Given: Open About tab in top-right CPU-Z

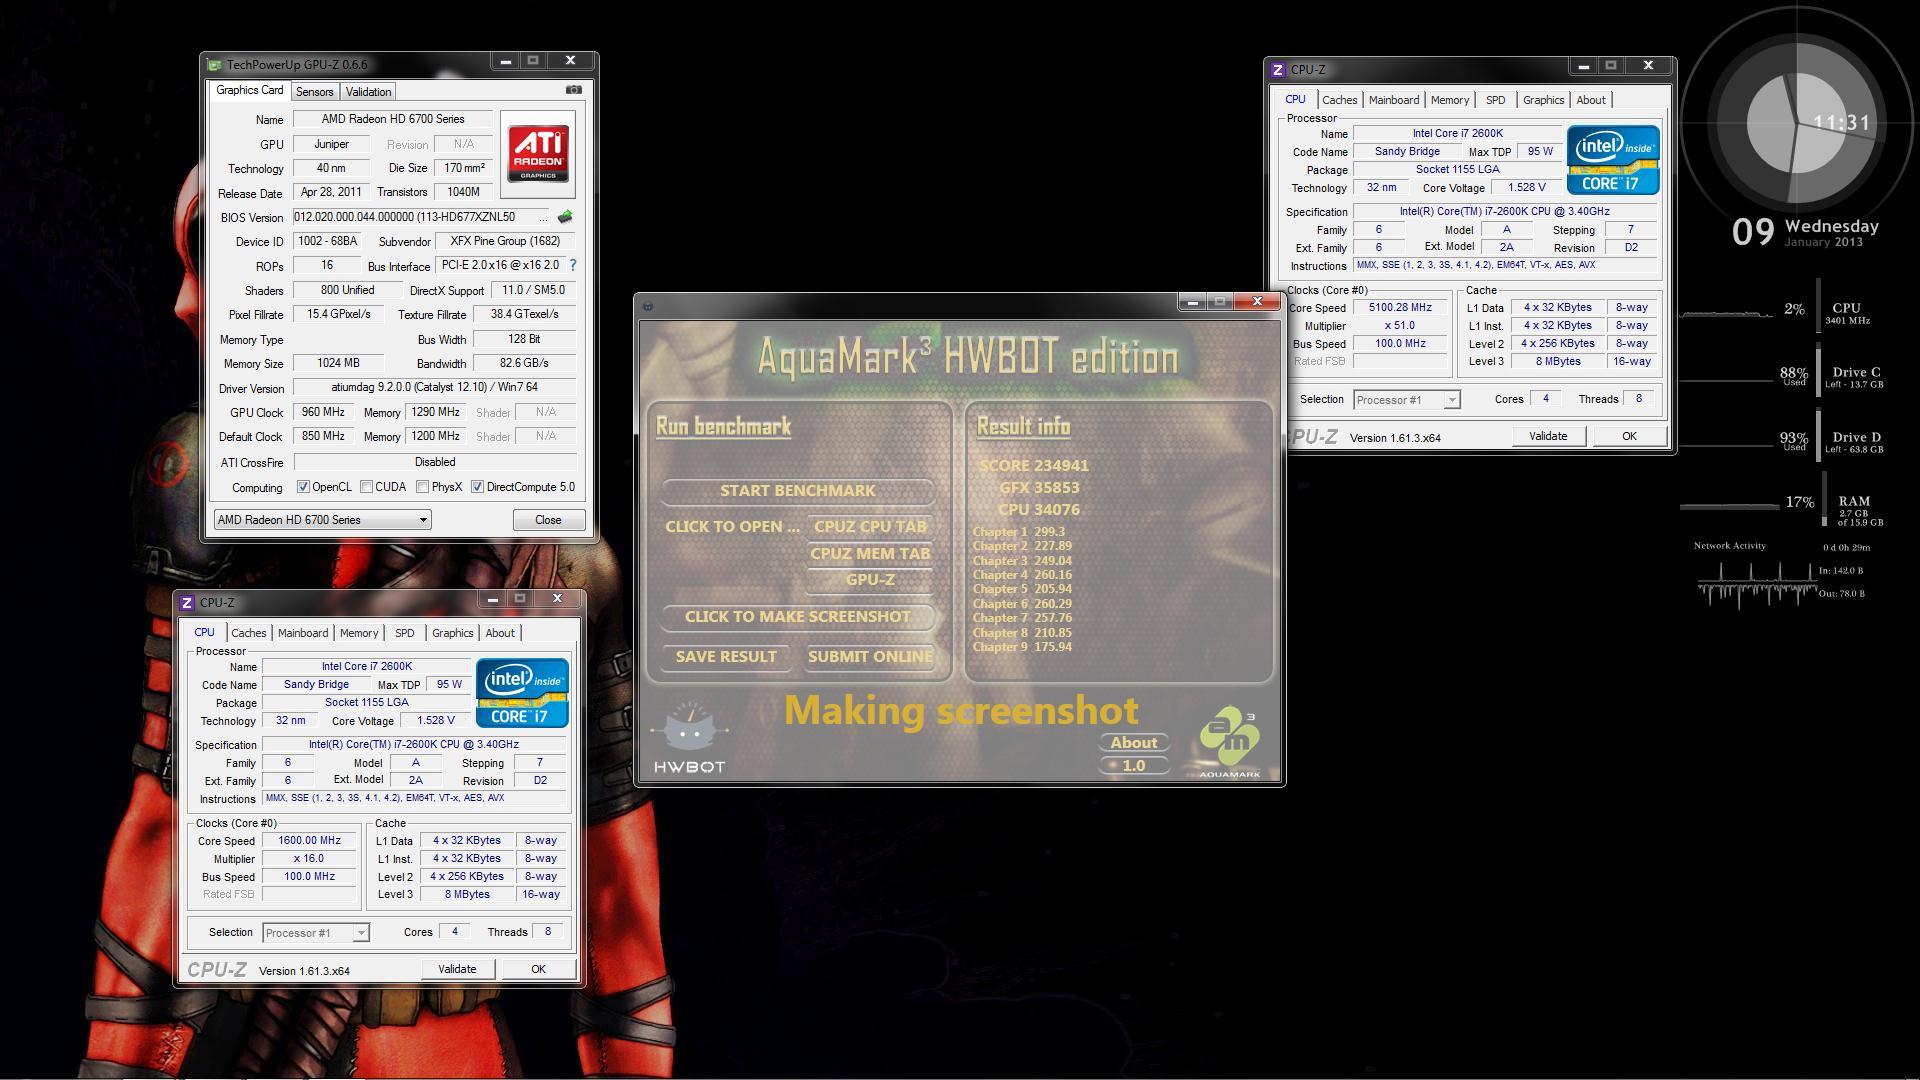Looking at the screenshot, I should pos(1591,100).
